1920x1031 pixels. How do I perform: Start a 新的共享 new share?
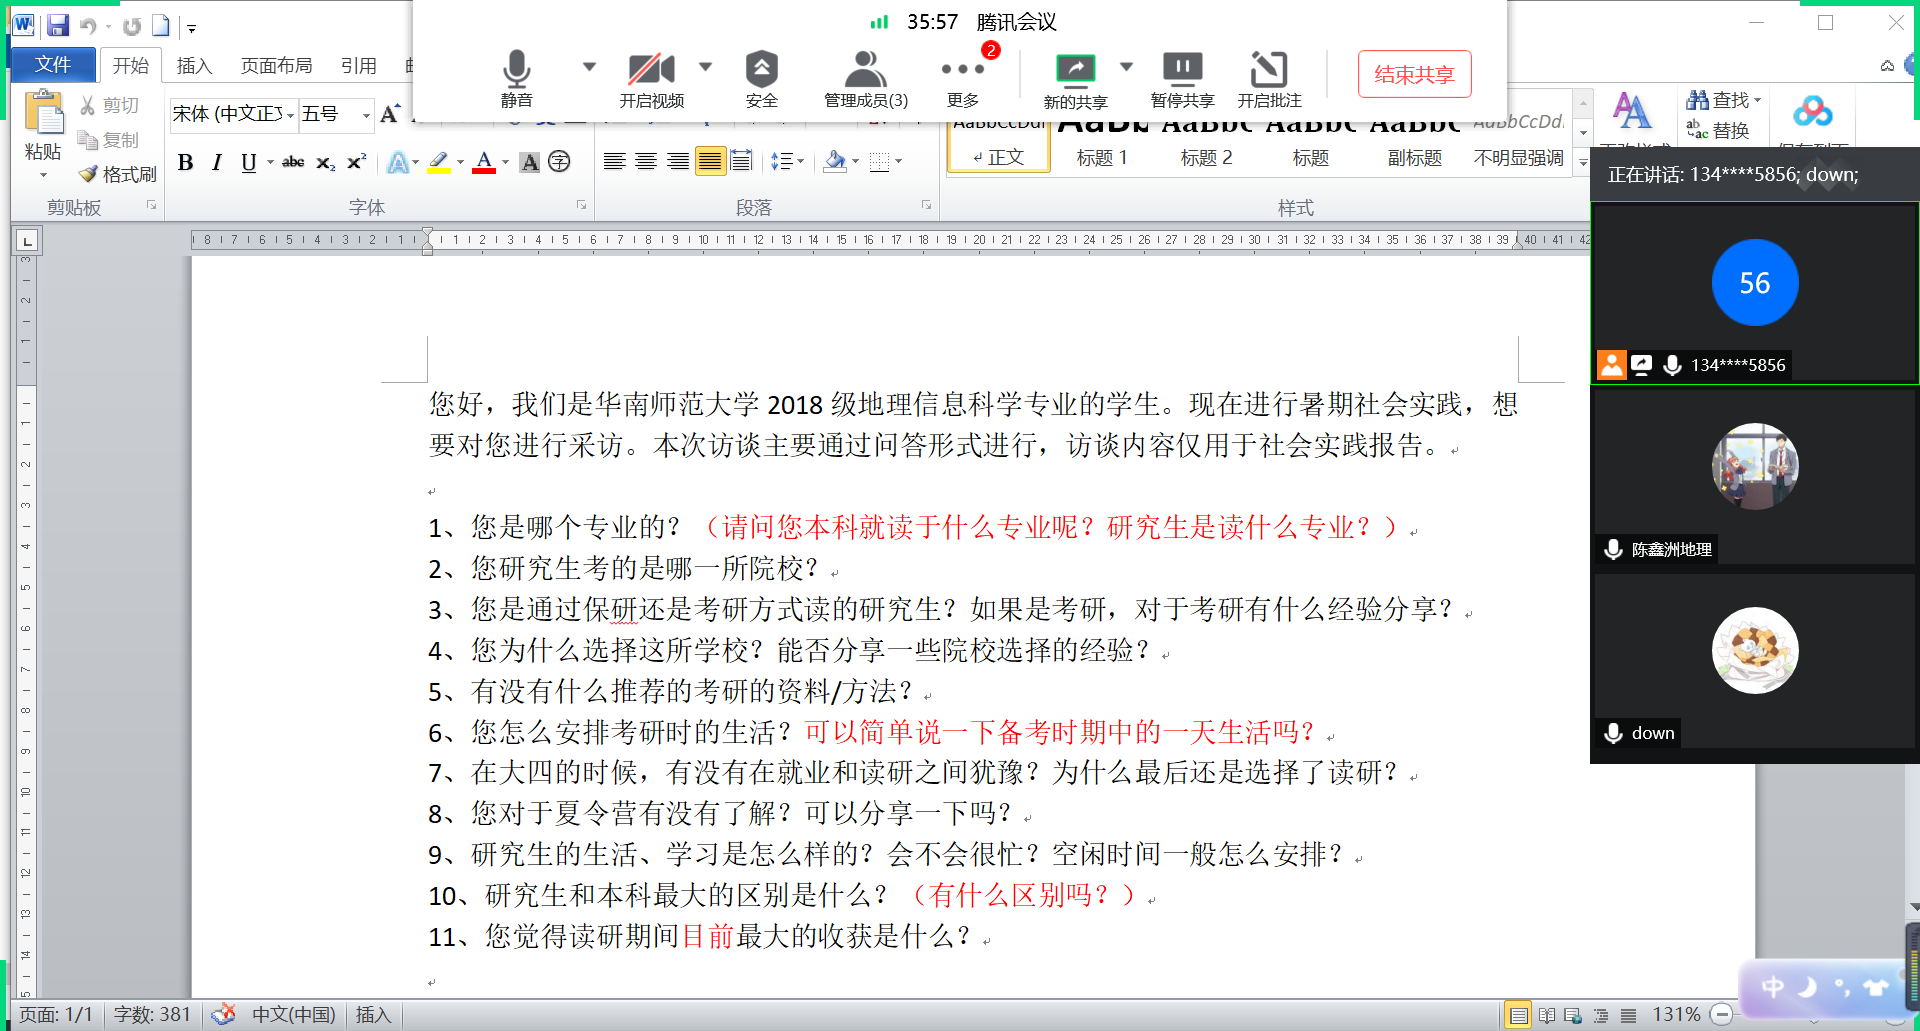(1075, 79)
